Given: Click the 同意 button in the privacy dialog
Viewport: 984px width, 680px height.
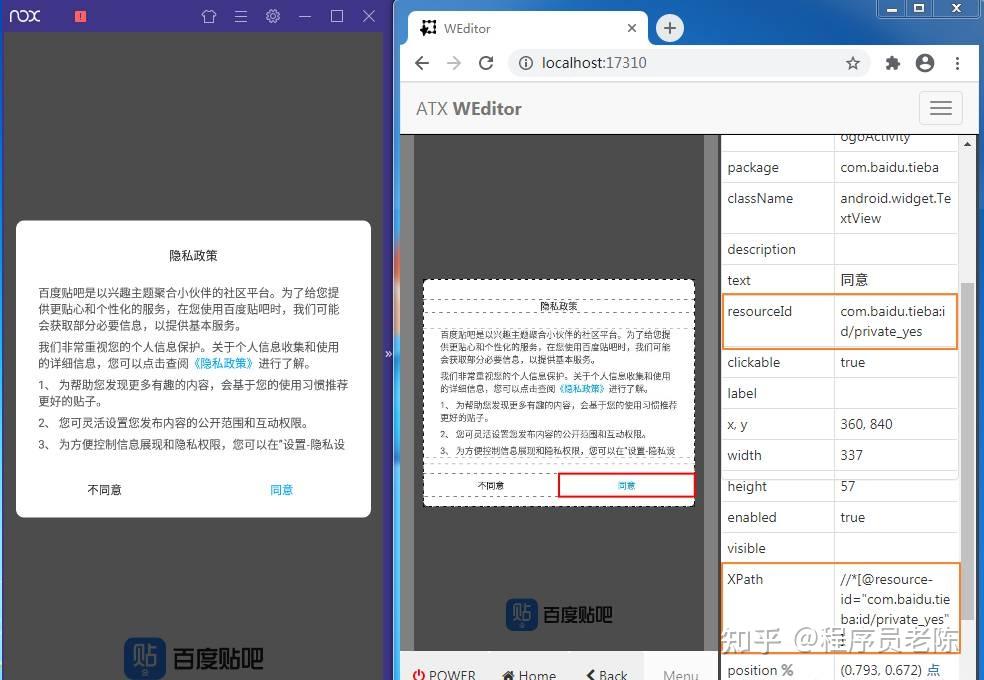Looking at the screenshot, I should (281, 490).
